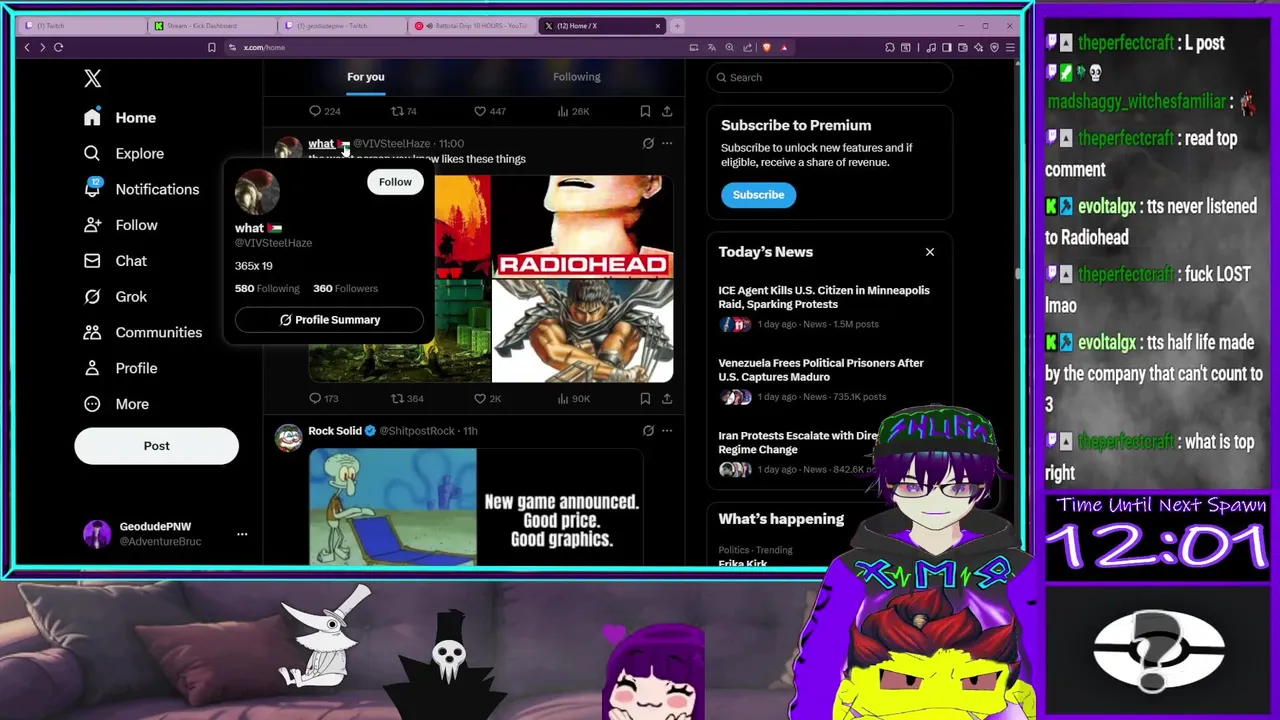
Task: Follow @VIVSteelHaze from the hover card
Action: [395, 182]
